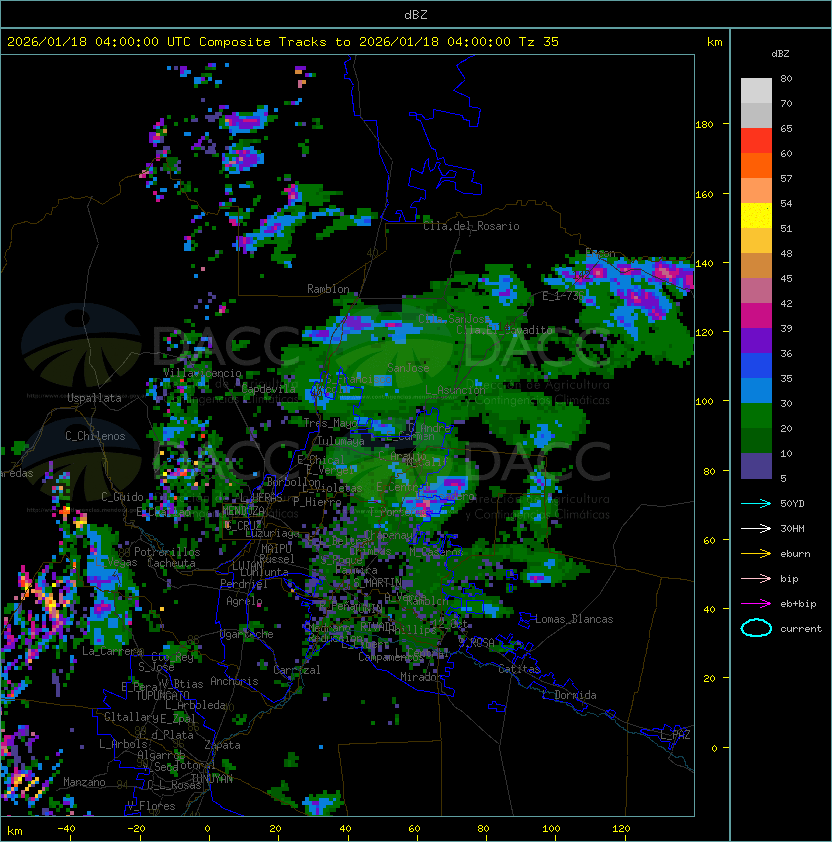Select the purple 39 dBZ color swatch
832x842 pixels.
tap(756, 340)
